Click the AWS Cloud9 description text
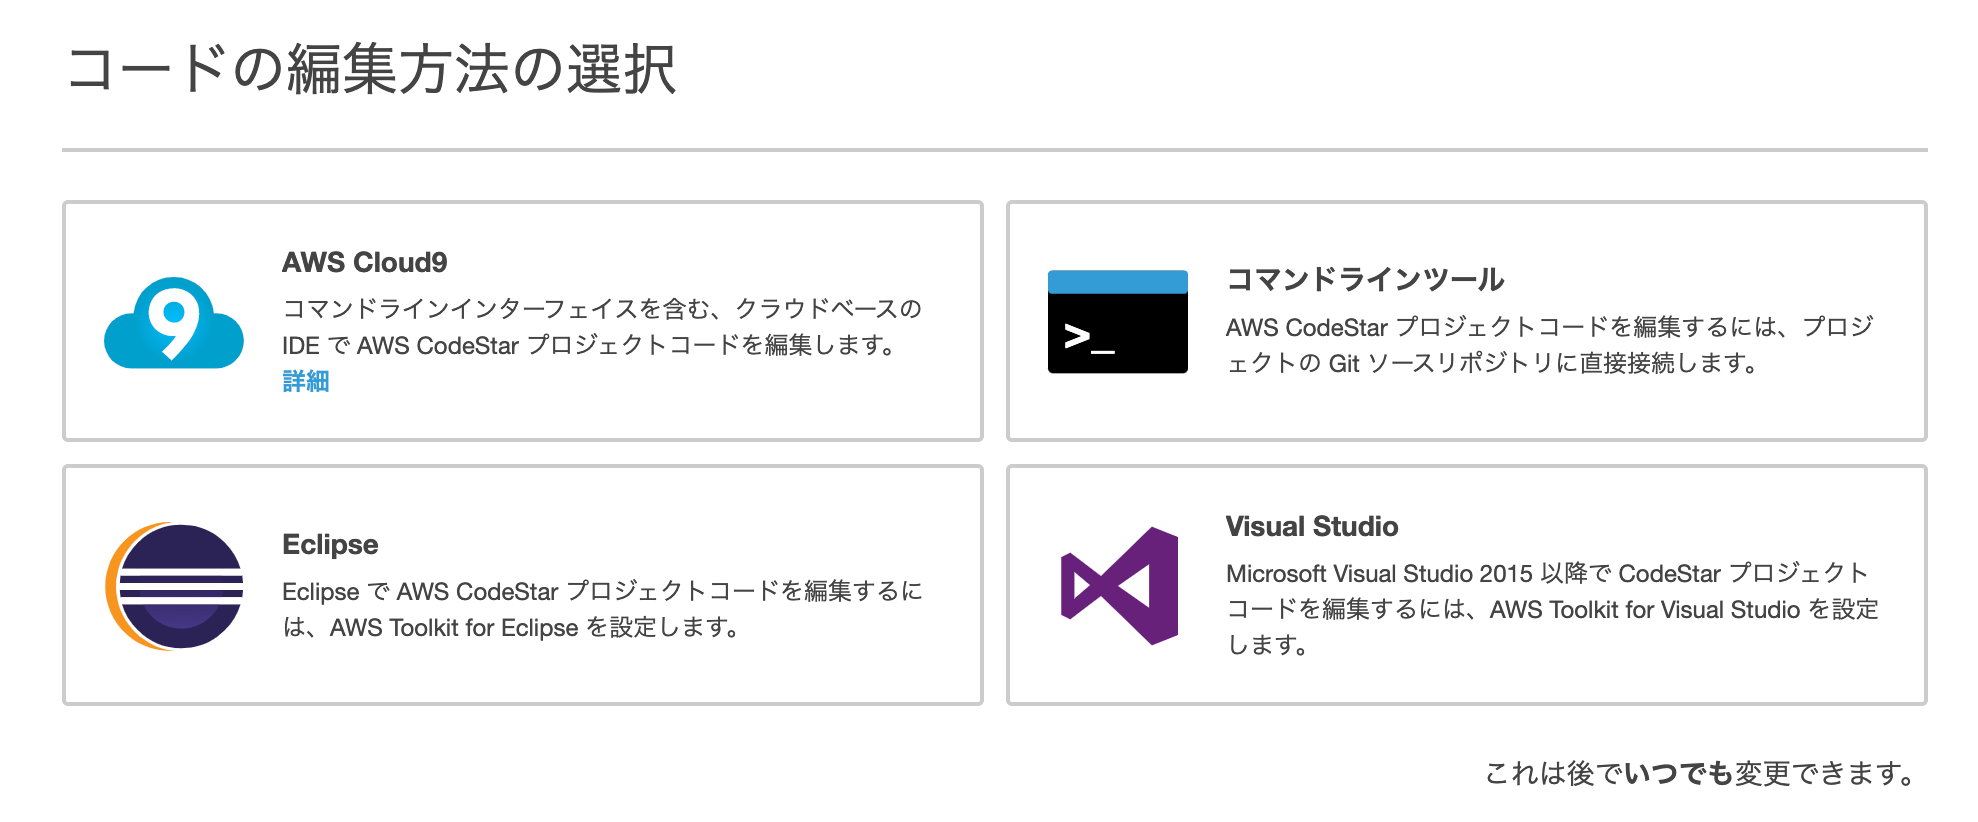The height and width of the screenshot is (822, 1978). click(602, 326)
